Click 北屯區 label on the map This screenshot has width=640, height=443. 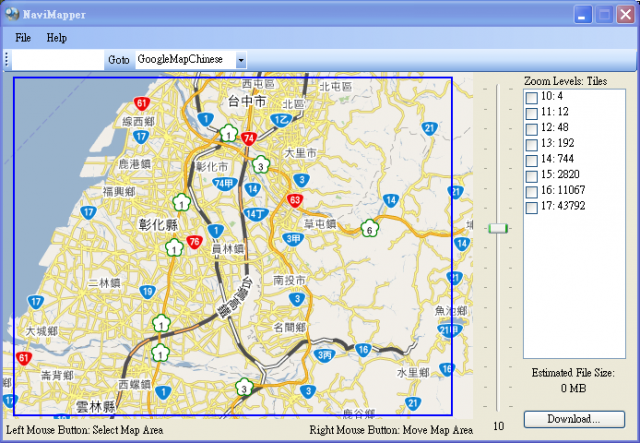tap(335, 87)
